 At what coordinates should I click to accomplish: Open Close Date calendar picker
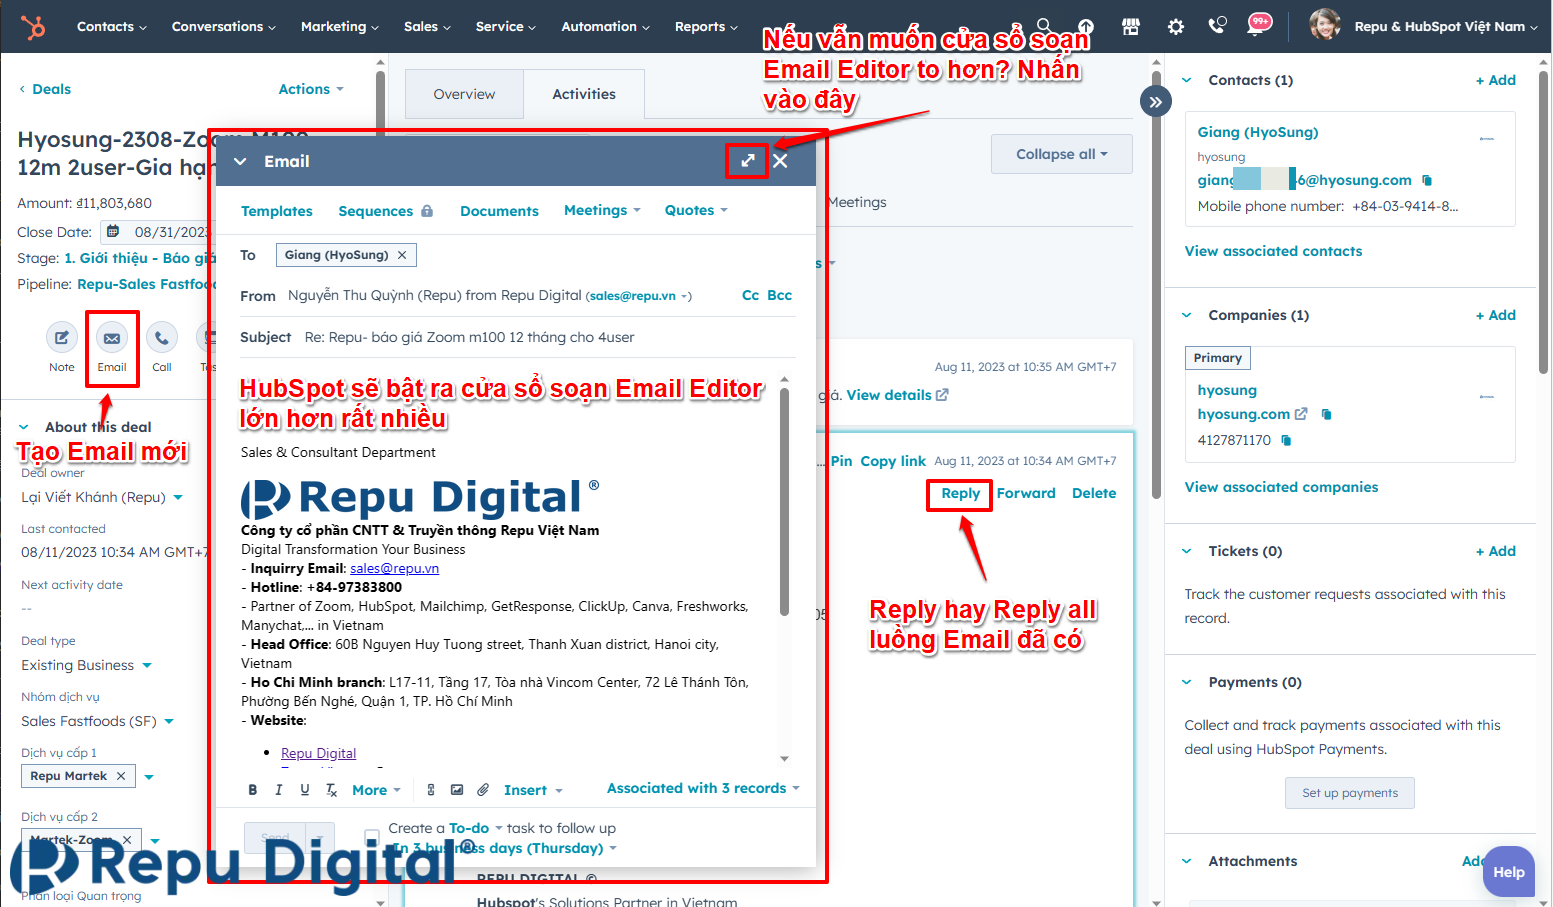113,232
